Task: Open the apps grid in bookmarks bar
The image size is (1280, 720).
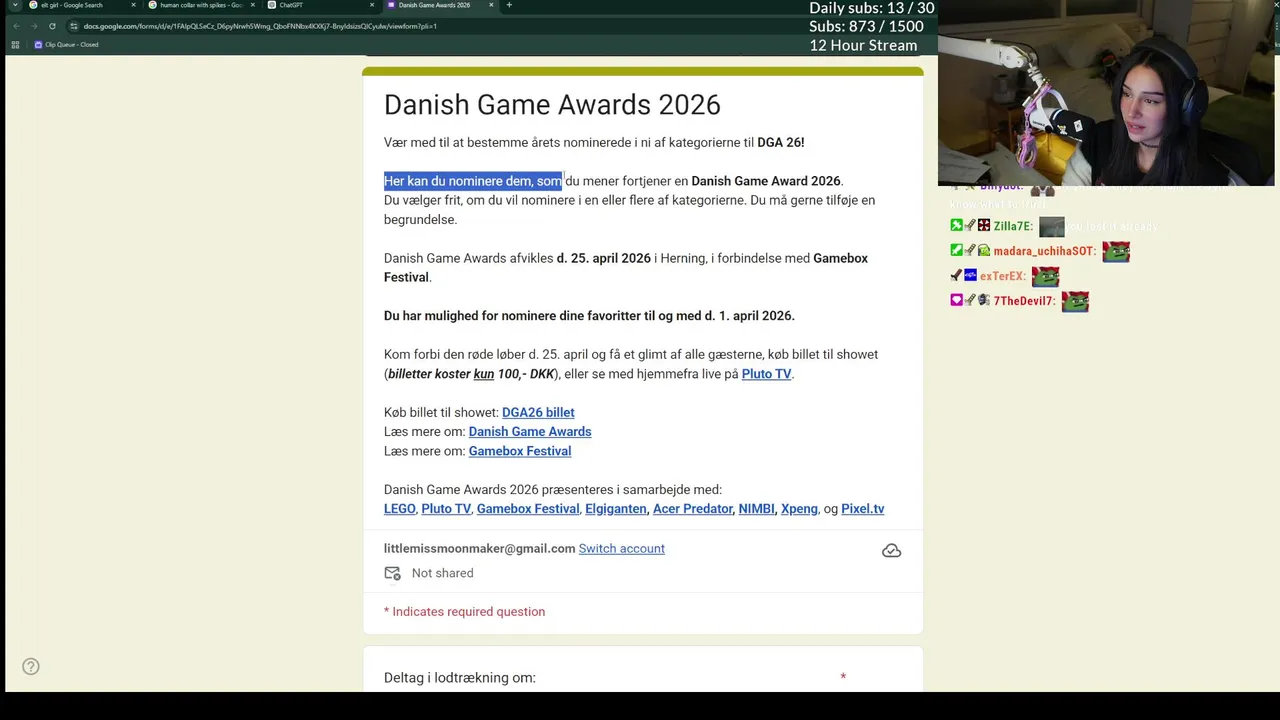Action: [x=15, y=45]
